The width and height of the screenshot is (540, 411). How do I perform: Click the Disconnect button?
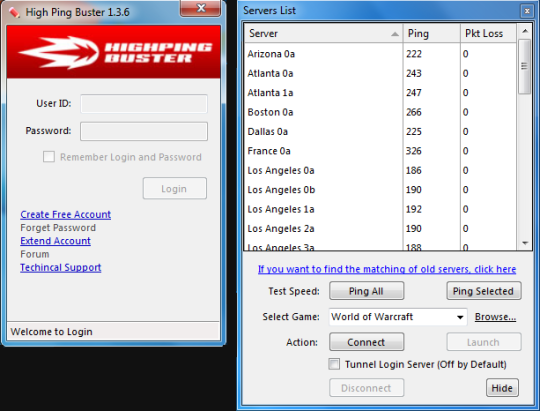point(366,388)
